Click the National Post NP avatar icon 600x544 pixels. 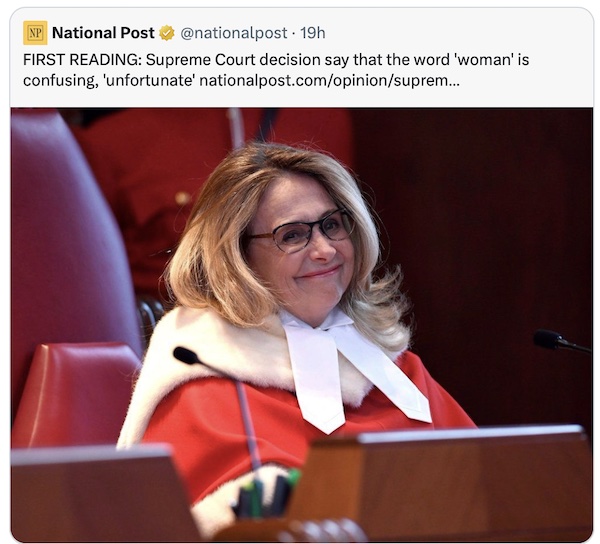[x=35, y=33]
